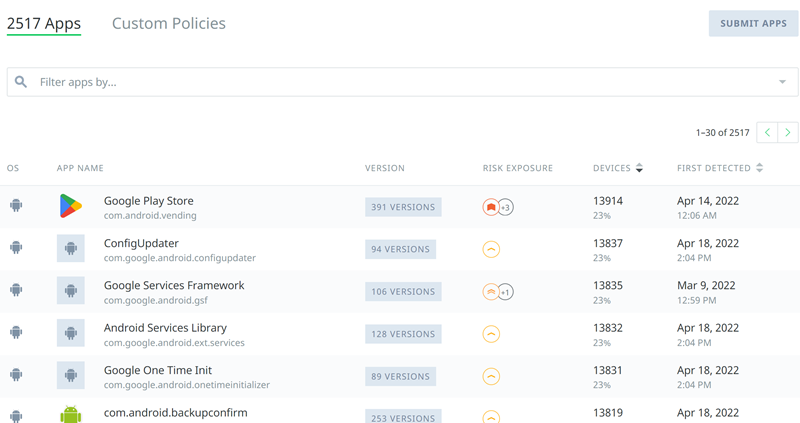Click the Google Play Store app icon
800x423 pixels.
pyautogui.click(x=70, y=206)
